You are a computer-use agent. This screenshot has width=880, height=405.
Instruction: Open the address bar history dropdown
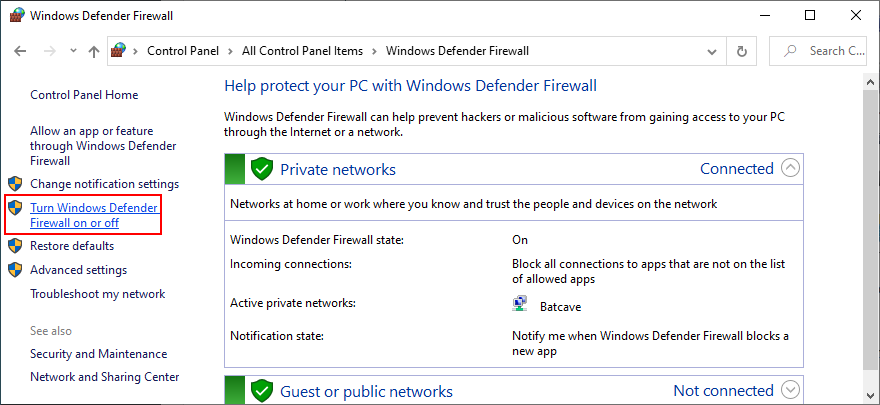point(713,51)
